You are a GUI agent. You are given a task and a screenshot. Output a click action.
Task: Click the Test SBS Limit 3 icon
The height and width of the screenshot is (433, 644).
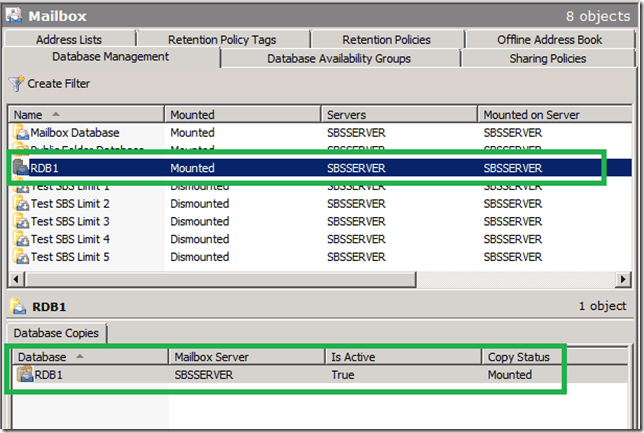[22, 221]
